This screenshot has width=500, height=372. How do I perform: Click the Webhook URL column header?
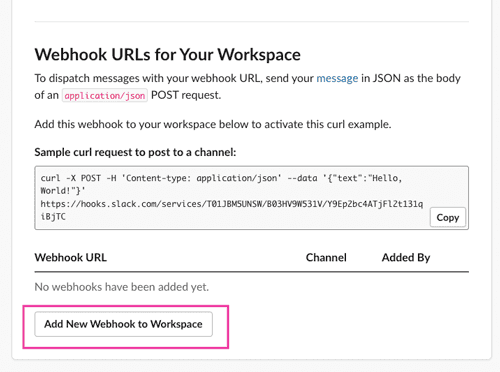[71, 257]
